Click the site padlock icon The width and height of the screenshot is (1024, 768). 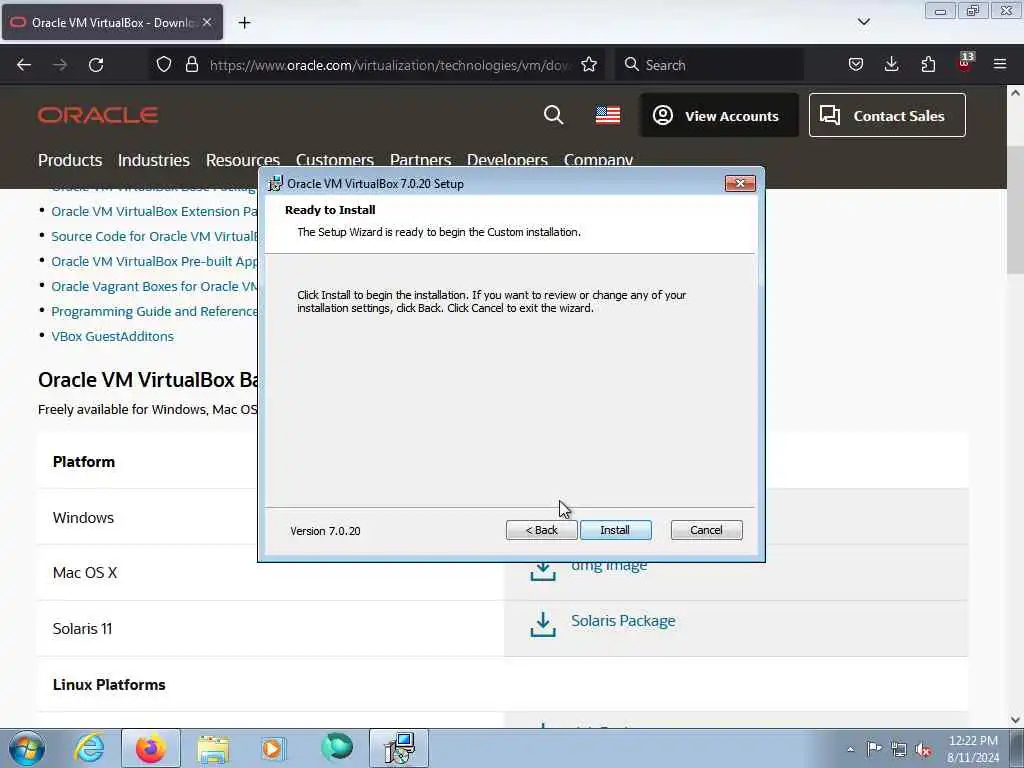191,65
